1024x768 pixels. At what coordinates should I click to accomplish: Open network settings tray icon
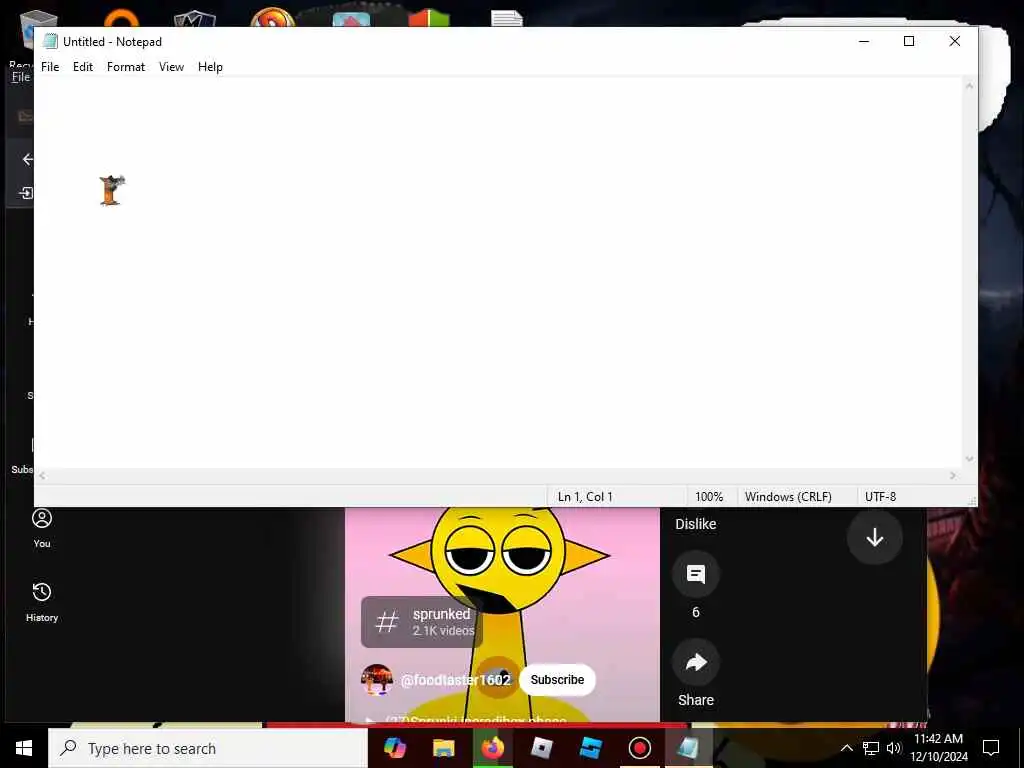click(871, 748)
